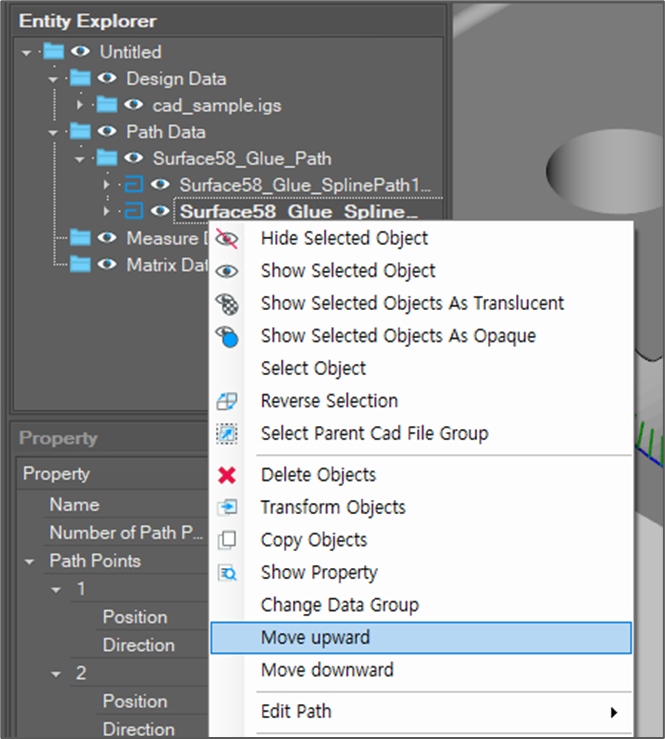The width and height of the screenshot is (665, 739).
Task: Toggle visibility eye of Design Data folder
Action: [108, 79]
